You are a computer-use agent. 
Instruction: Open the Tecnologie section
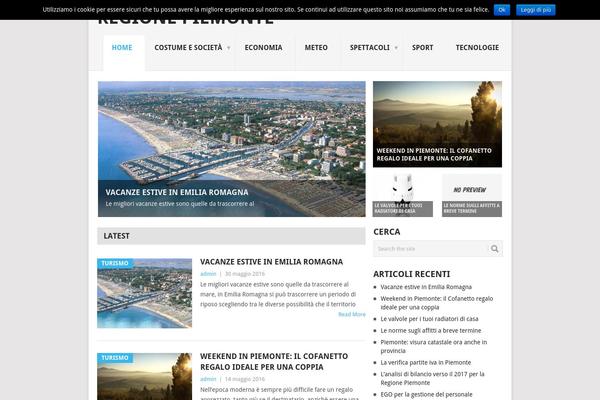[x=477, y=48]
